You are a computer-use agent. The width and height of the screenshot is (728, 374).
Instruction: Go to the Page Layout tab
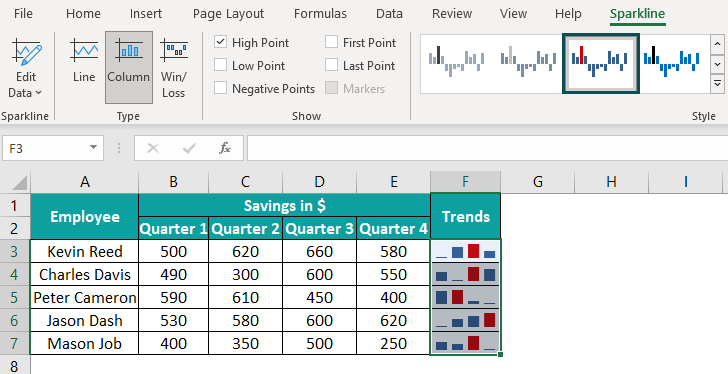click(228, 14)
